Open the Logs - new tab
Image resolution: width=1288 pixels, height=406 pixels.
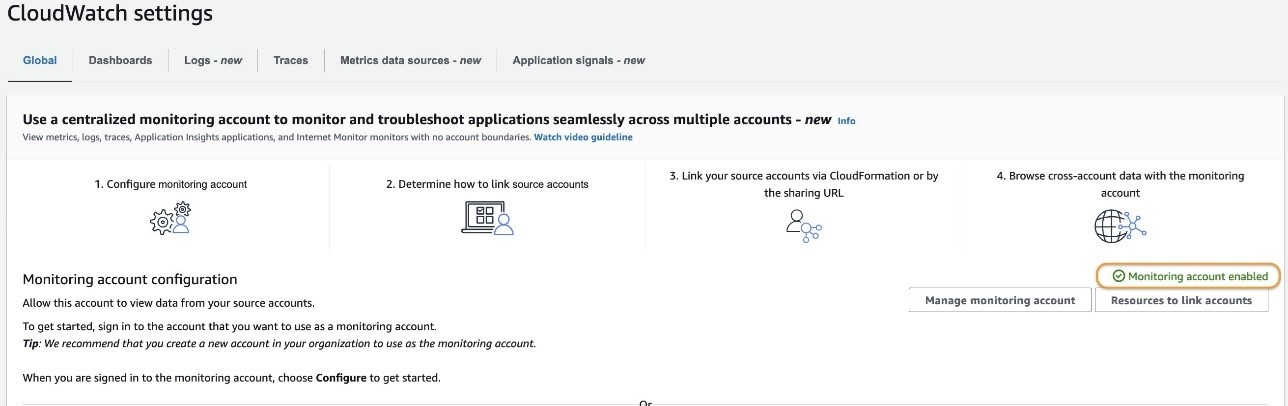tap(213, 60)
